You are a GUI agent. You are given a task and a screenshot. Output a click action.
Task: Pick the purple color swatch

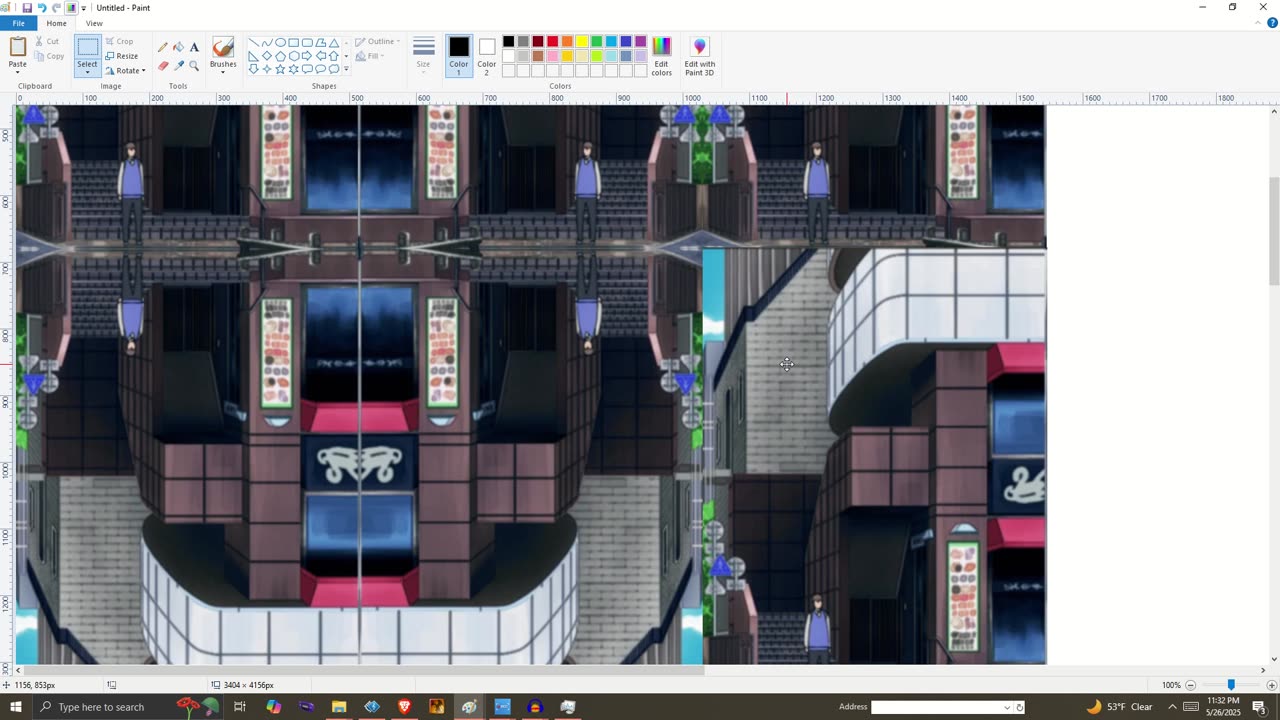coord(640,42)
